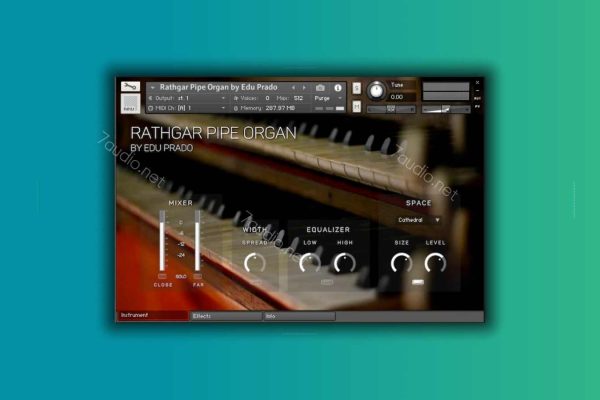Click the Far mic mixer fader
Image resolution: width=600 pixels, height=400 pixels.
click(197, 240)
